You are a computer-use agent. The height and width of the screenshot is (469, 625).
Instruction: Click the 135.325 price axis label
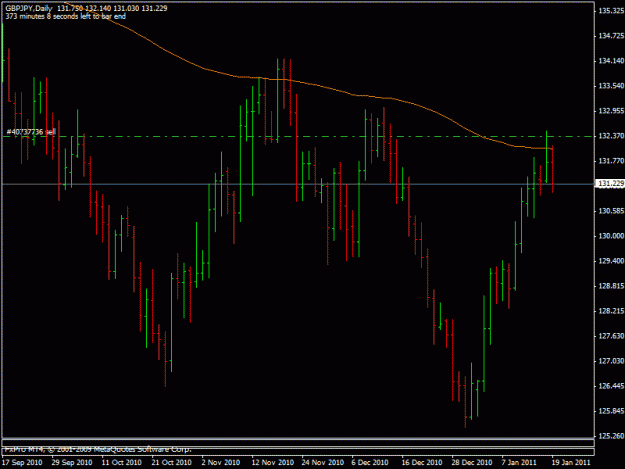click(611, 11)
